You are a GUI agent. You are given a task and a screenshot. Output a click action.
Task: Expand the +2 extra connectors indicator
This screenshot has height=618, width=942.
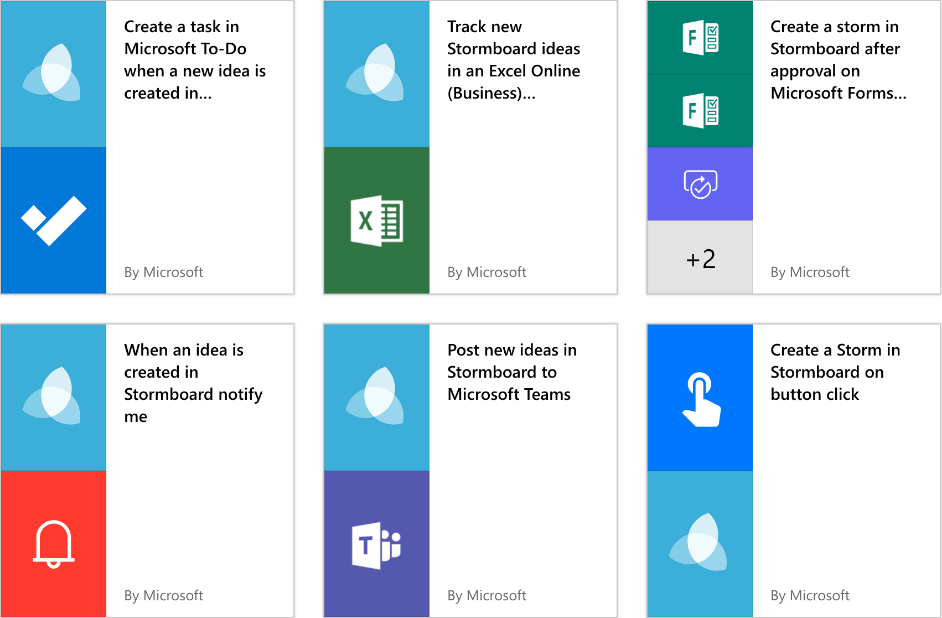700,257
